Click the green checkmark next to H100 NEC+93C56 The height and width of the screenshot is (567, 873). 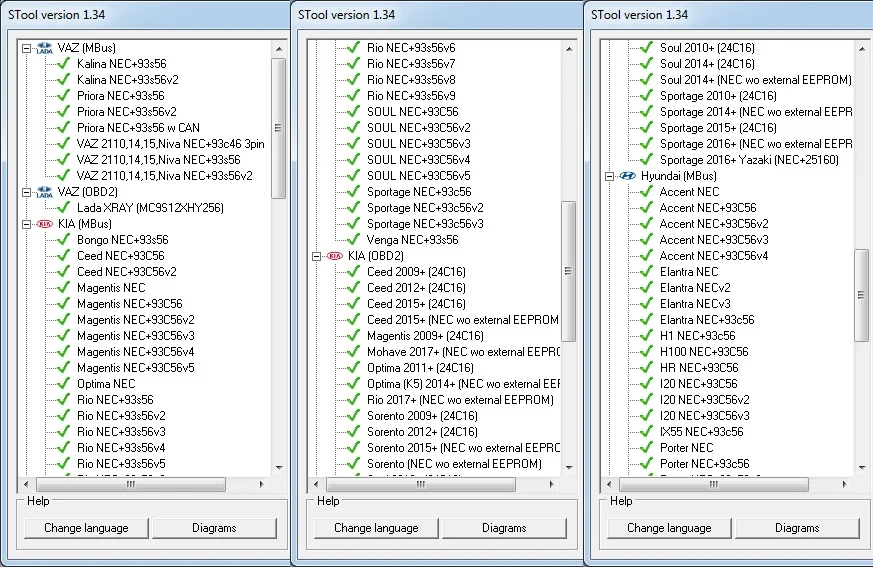pos(646,352)
